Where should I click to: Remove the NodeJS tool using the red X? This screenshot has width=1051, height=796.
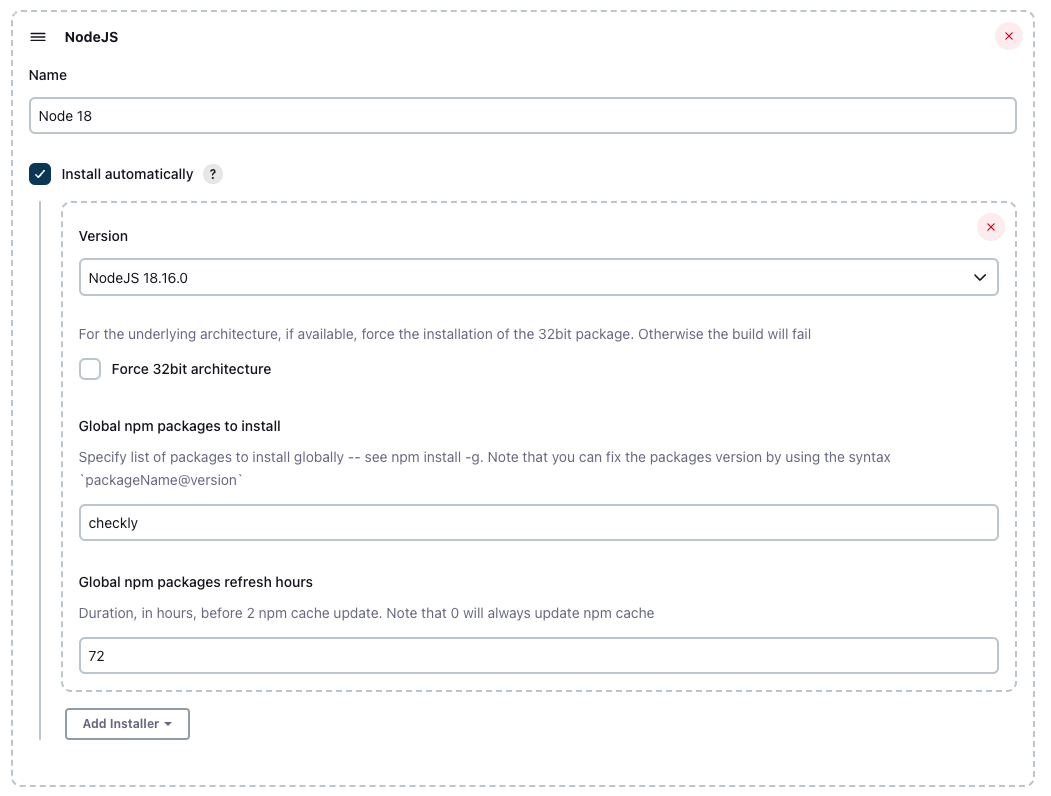[1009, 36]
